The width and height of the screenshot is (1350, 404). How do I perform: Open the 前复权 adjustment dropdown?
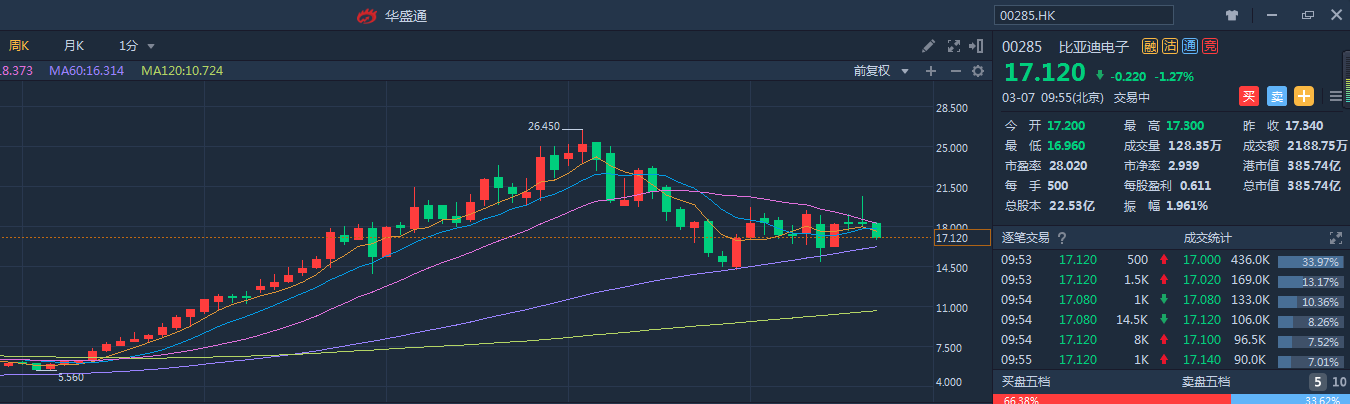881,71
